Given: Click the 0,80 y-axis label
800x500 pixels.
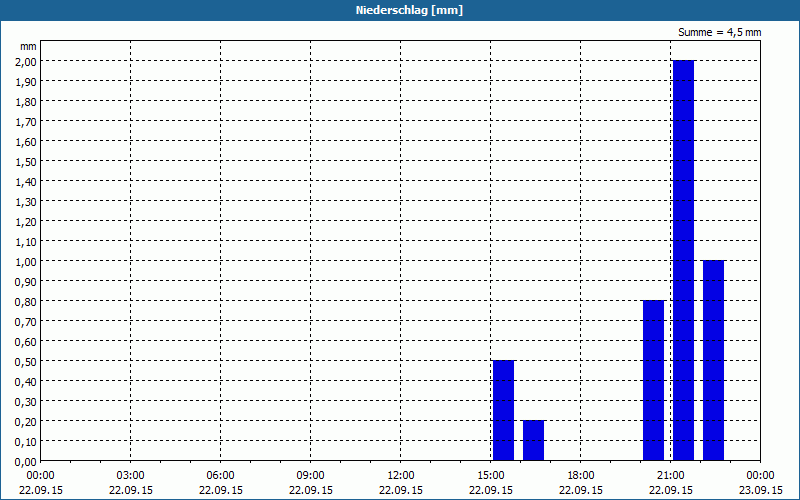Looking at the screenshot, I should click(x=26, y=302).
